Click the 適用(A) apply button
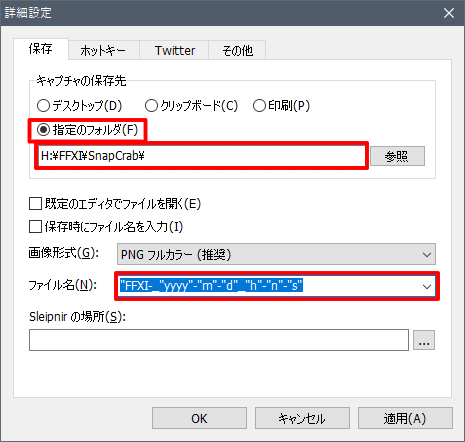 (x=405, y=418)
